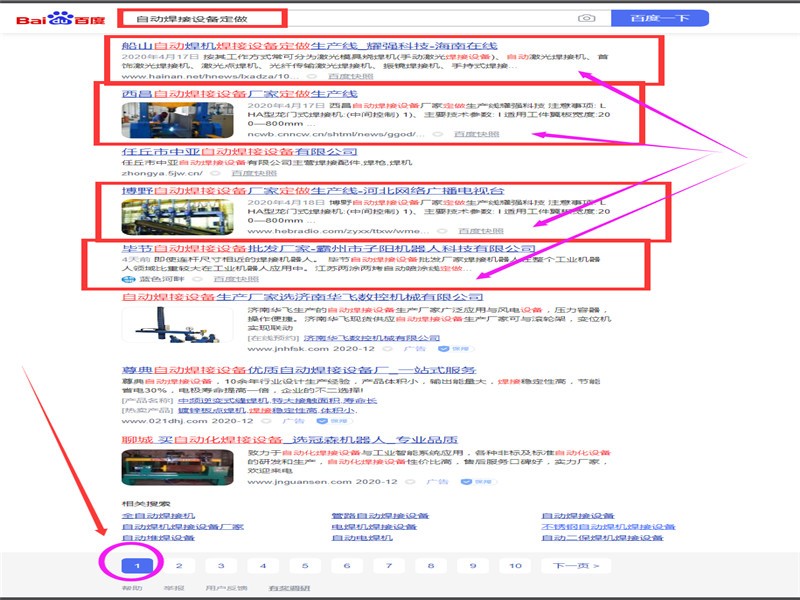This screenshot has height=600, width=800.
Task: Open 百度快照 for ncwb.cnncw.cn result
Action: coord(477,134)
